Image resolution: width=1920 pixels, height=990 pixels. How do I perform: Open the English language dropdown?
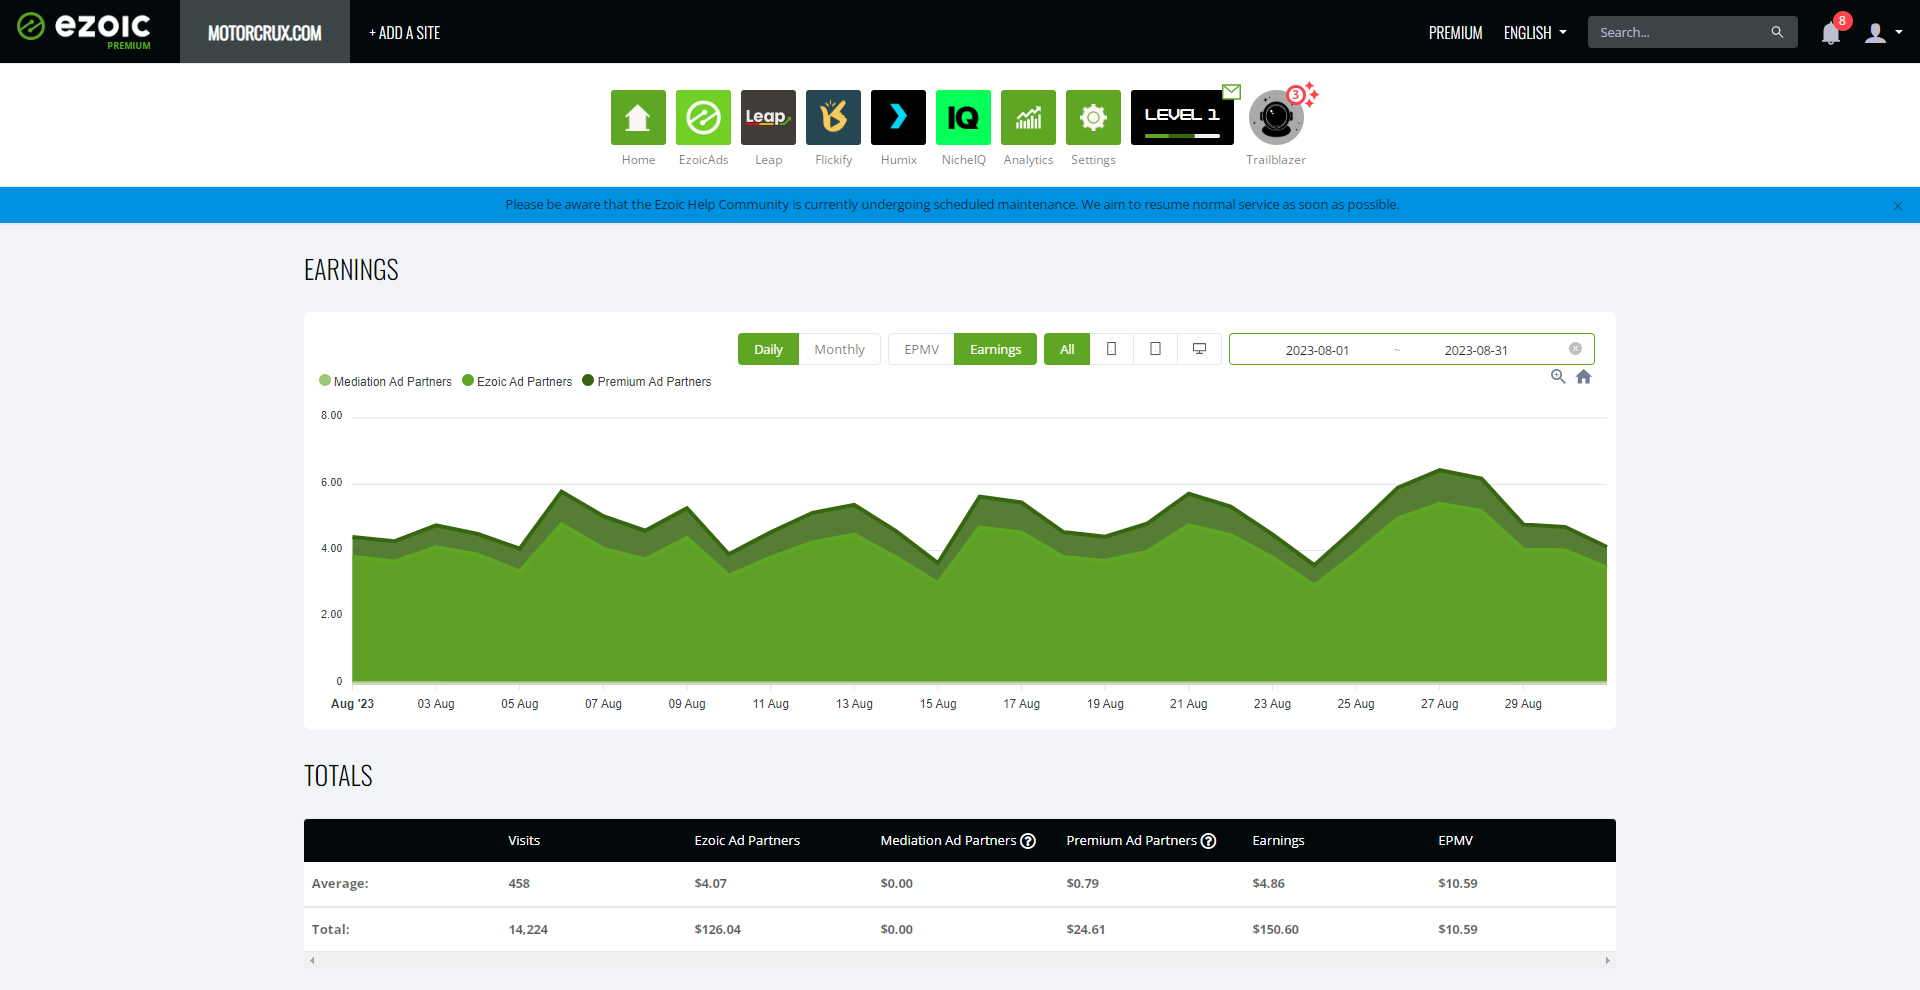1535,33
